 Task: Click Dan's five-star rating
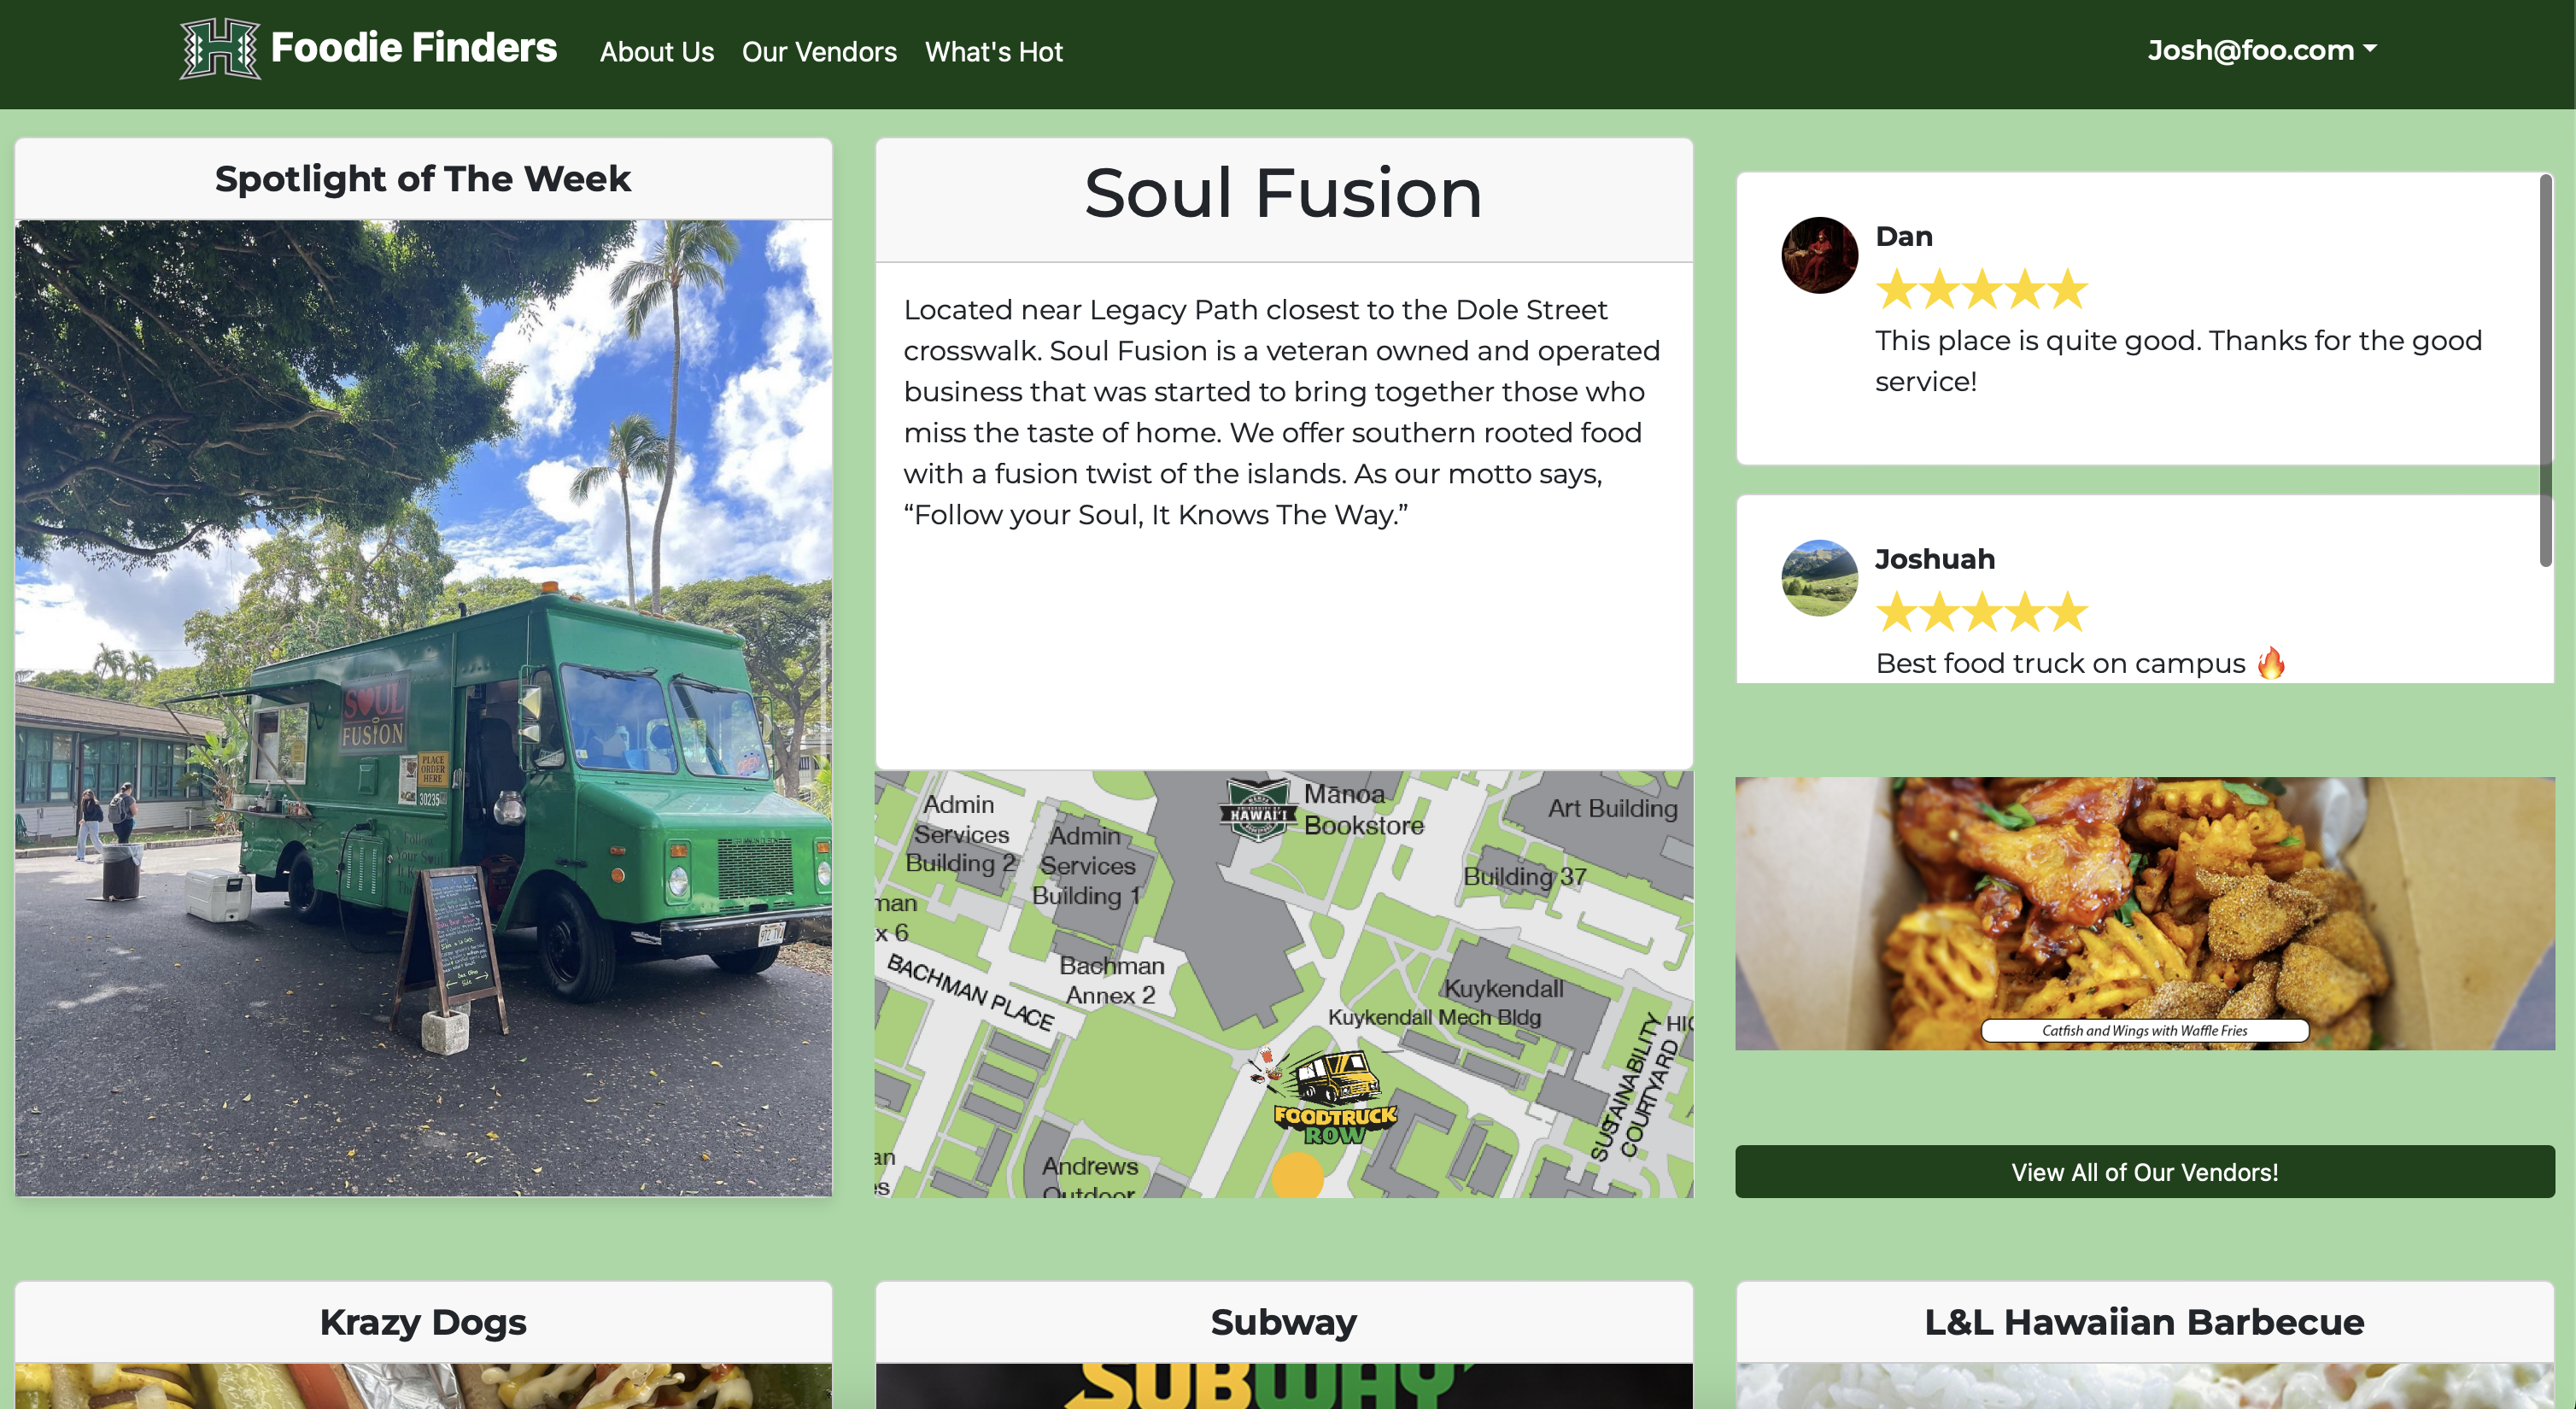tap(1981, 289)
